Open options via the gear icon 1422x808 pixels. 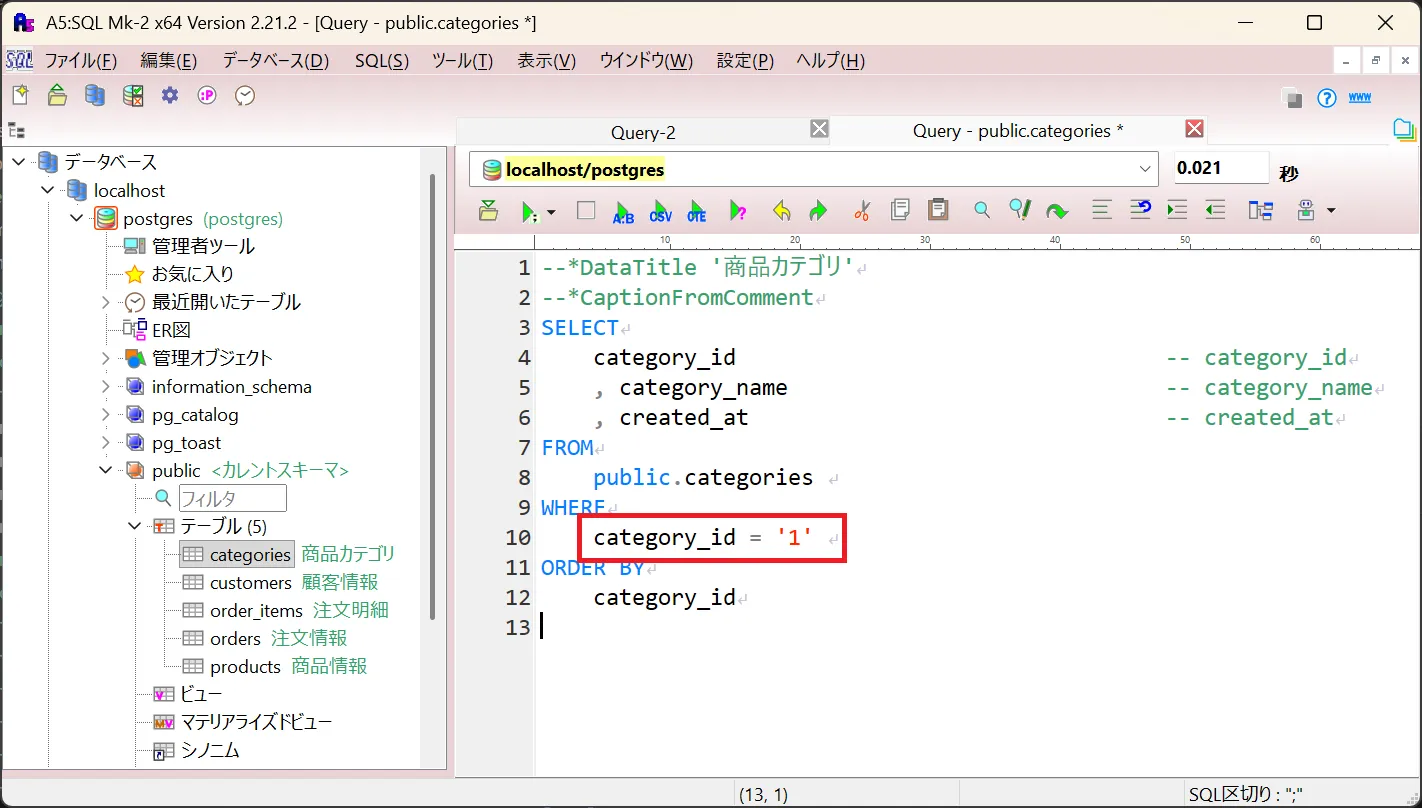click(170, 95)
